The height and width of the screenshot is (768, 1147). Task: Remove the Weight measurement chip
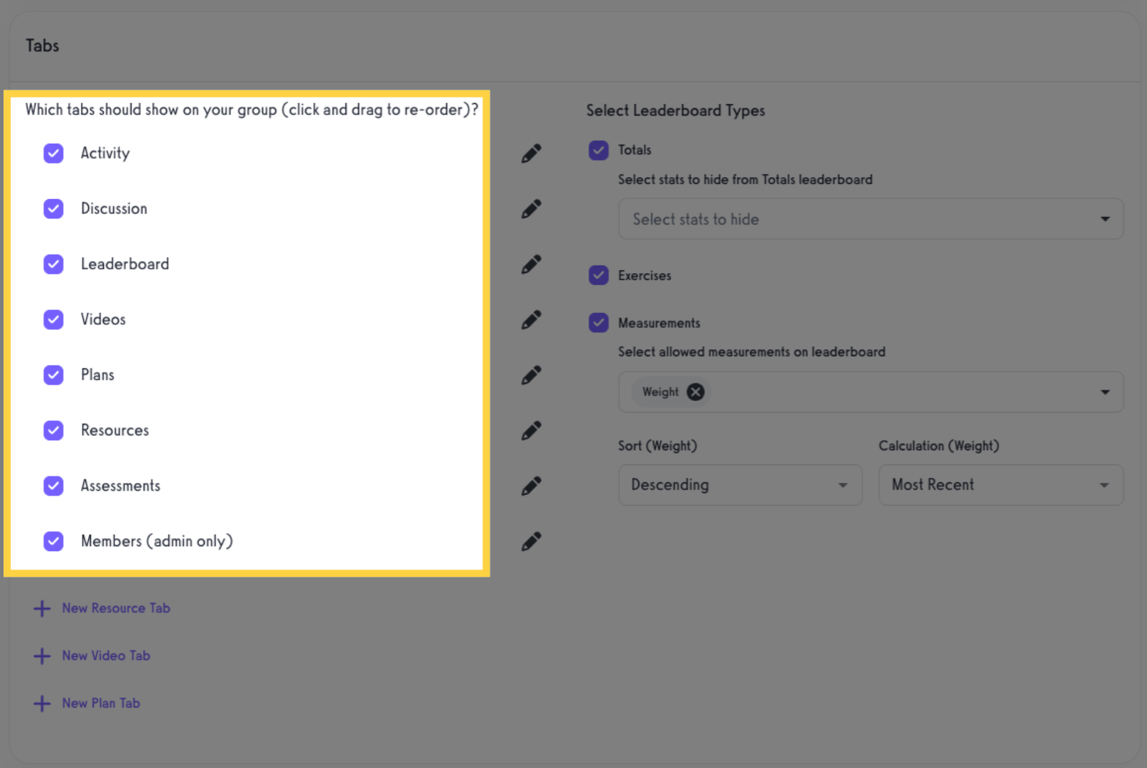(695, 392)
